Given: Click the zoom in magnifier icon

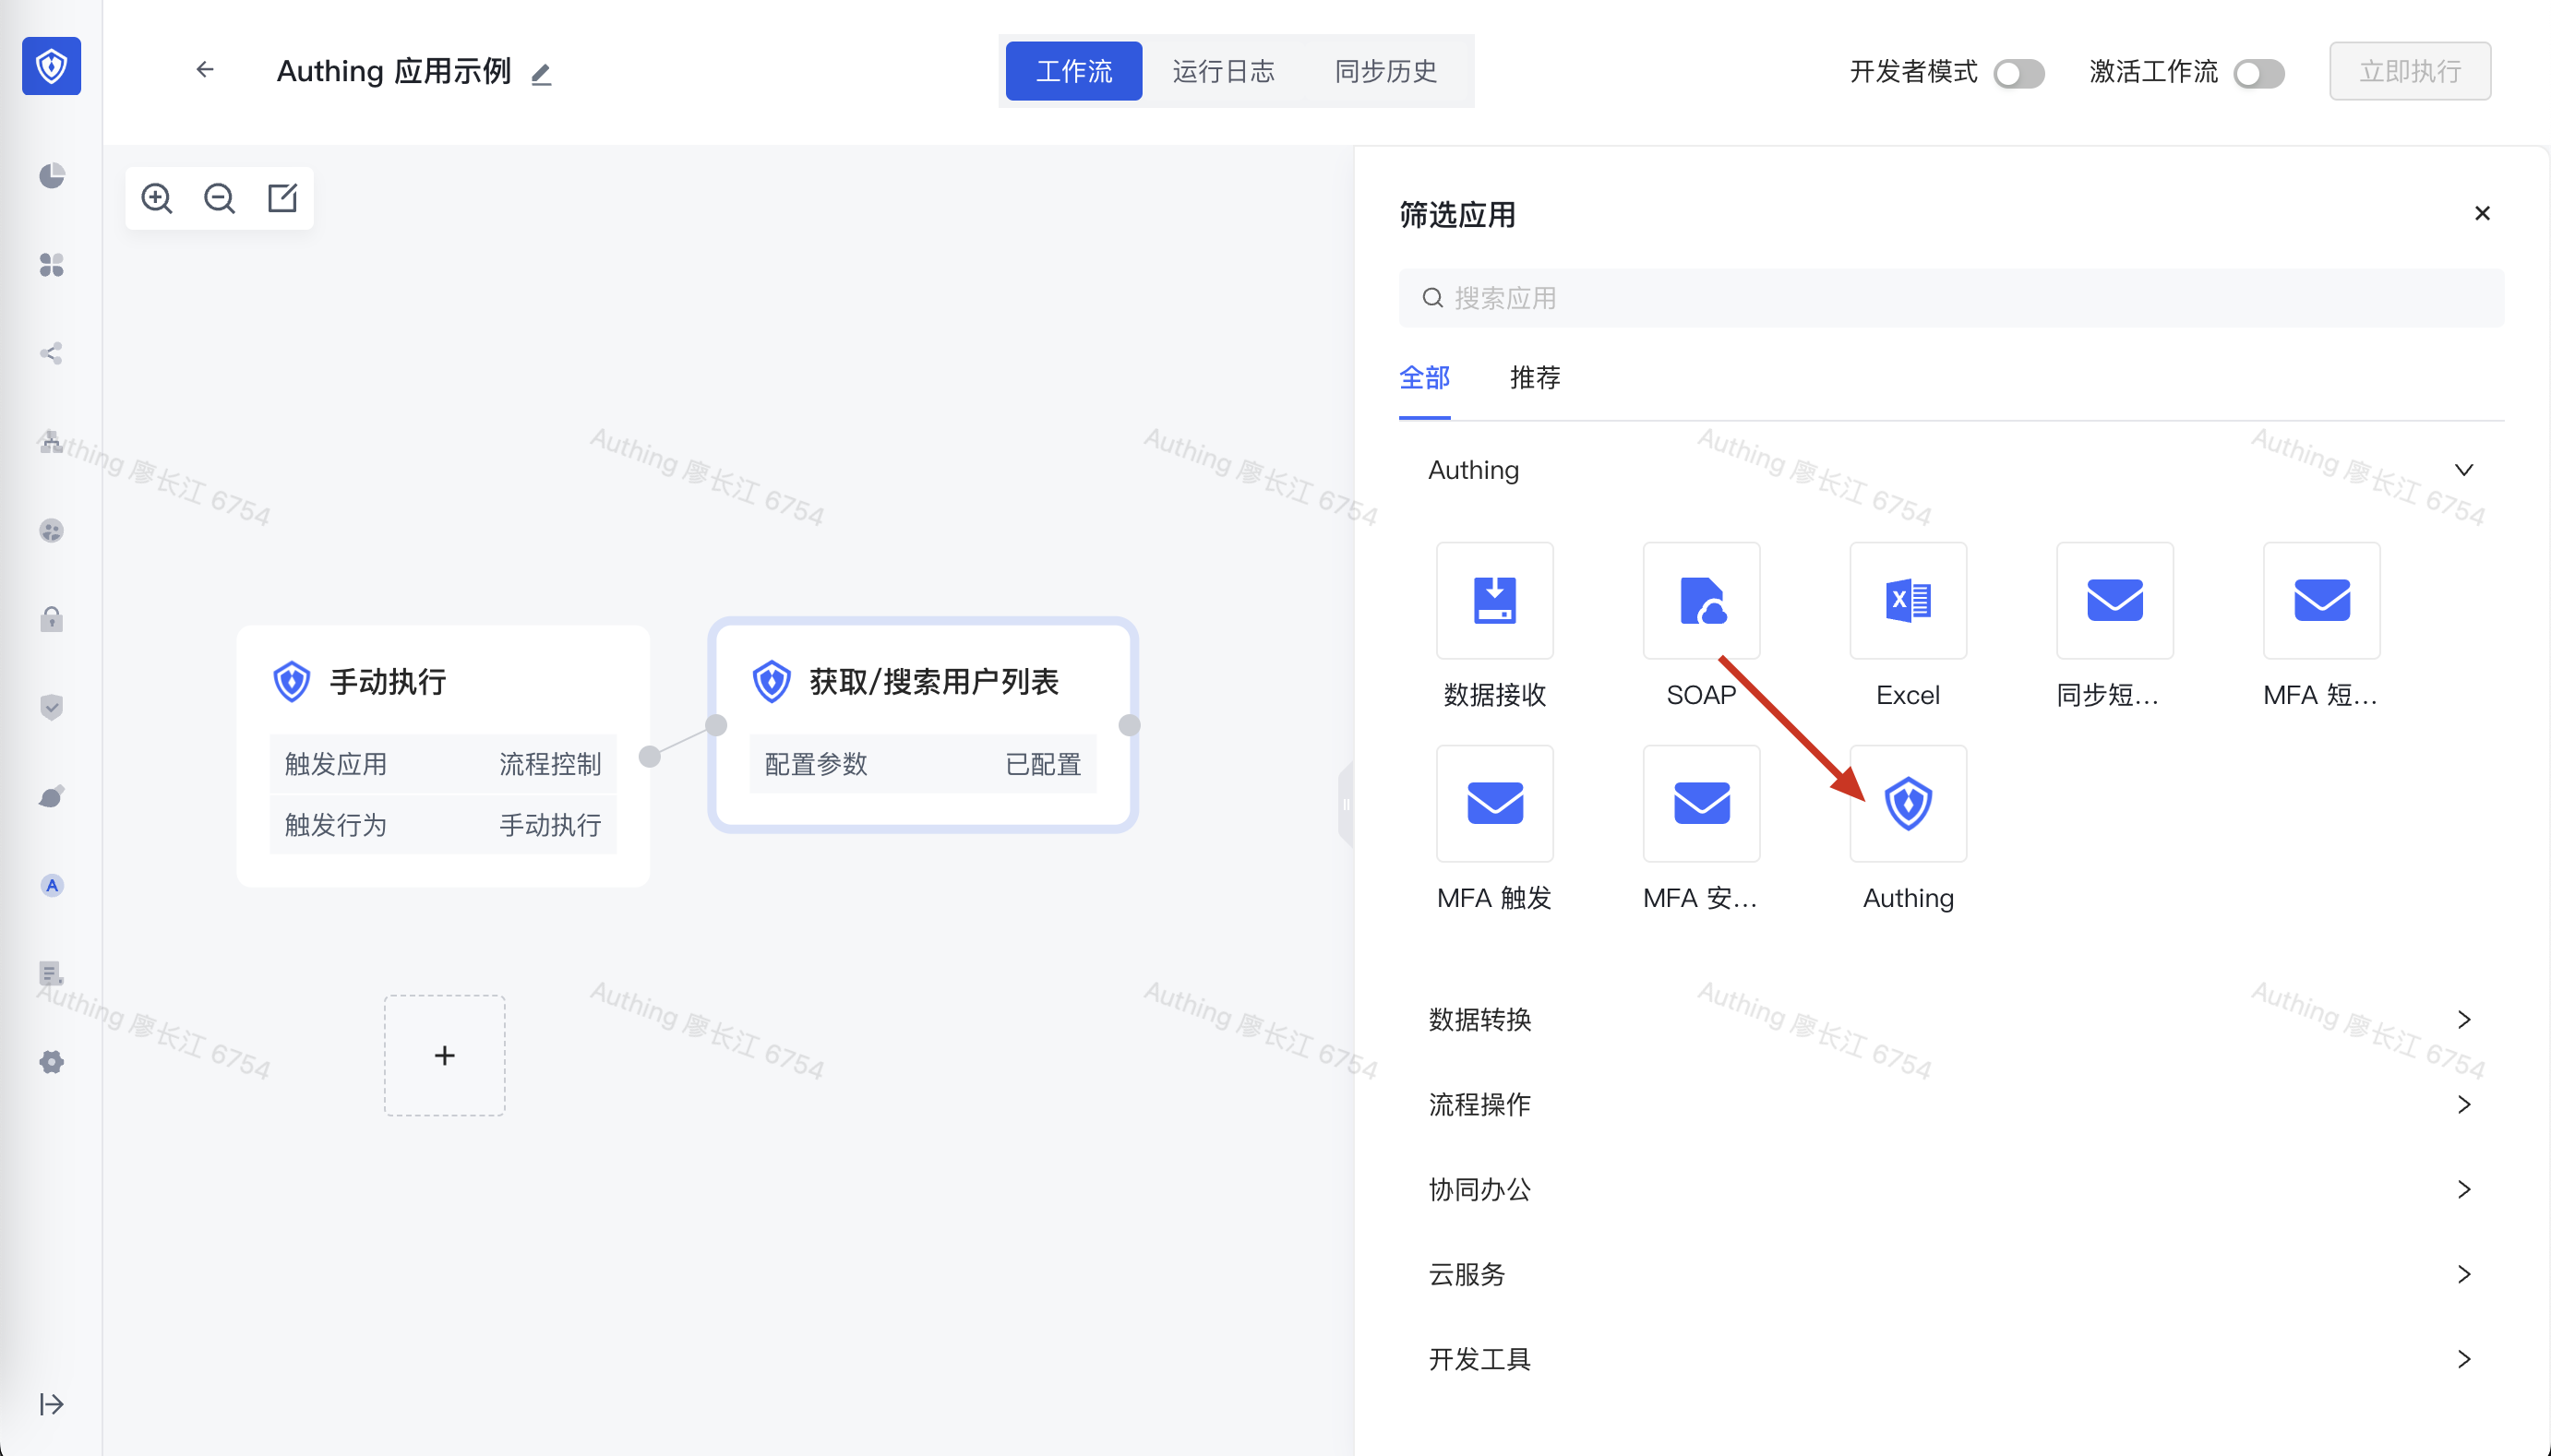Looking at the screenshot, I should [157, 198].
